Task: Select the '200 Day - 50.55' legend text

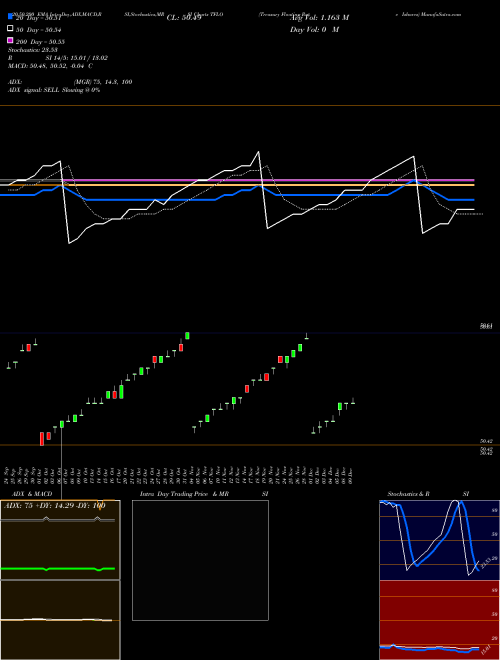Action: [x=40, y=42]
